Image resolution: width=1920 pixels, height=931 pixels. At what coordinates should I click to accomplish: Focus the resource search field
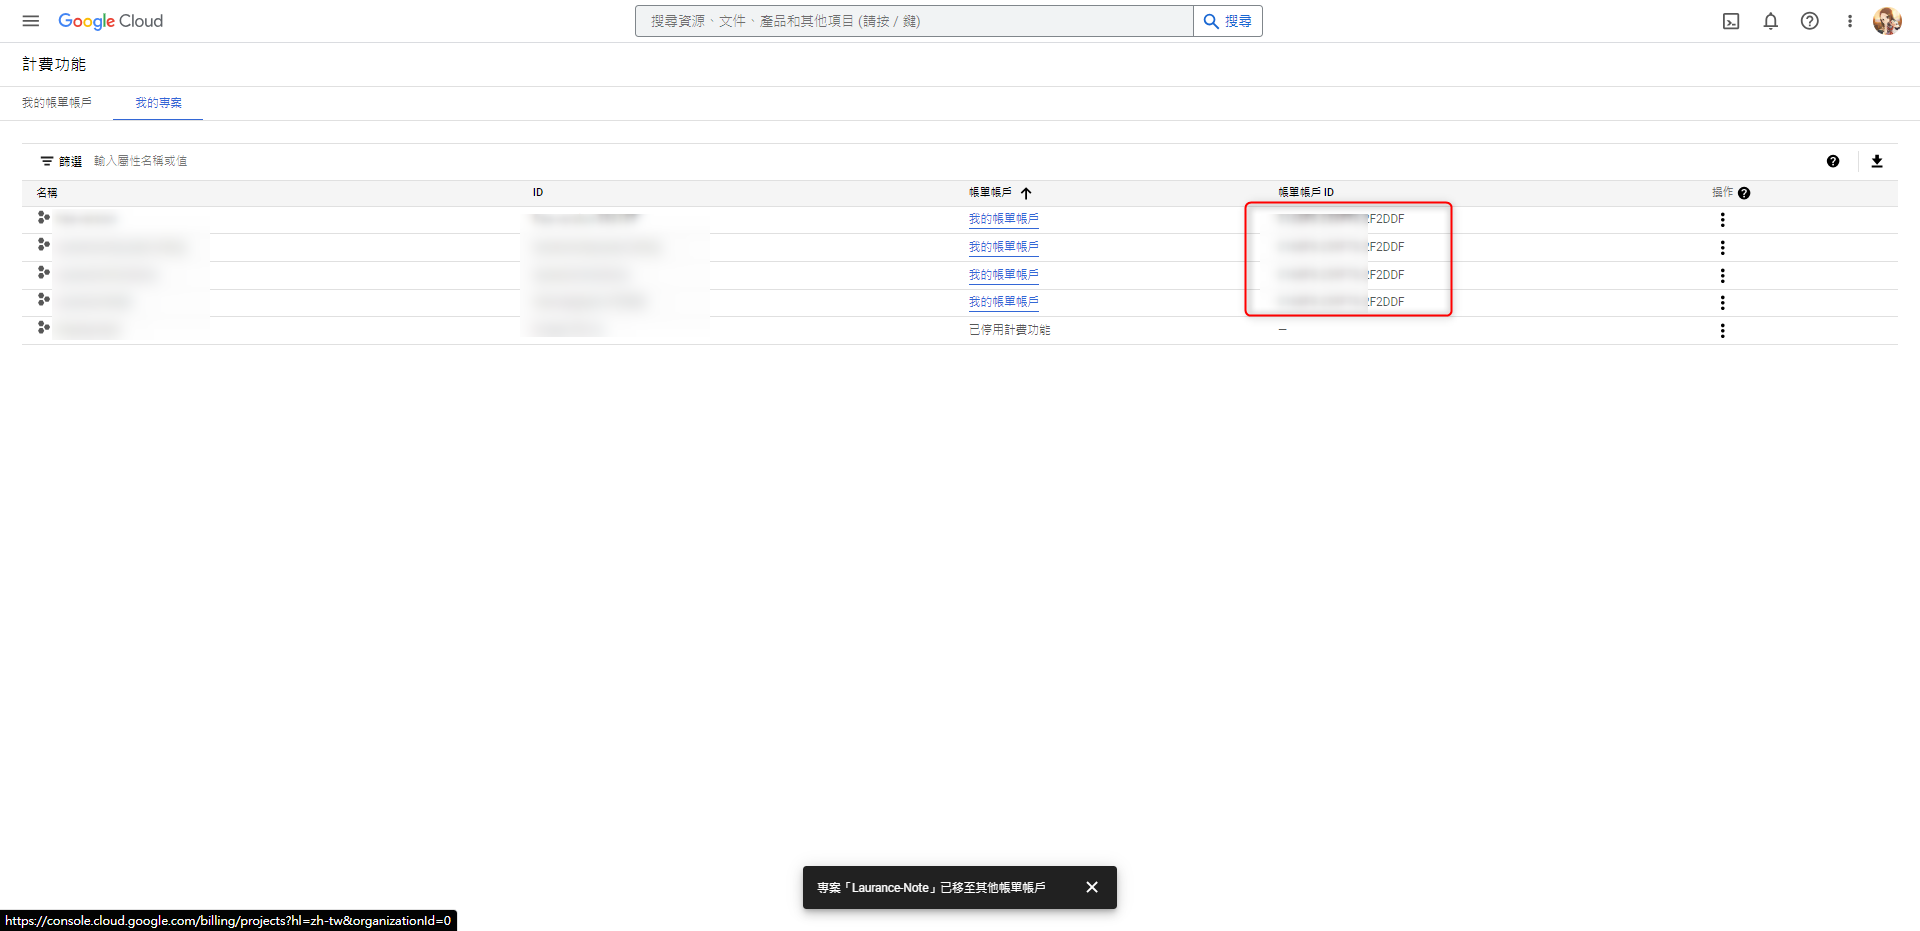tap(914, 21)
